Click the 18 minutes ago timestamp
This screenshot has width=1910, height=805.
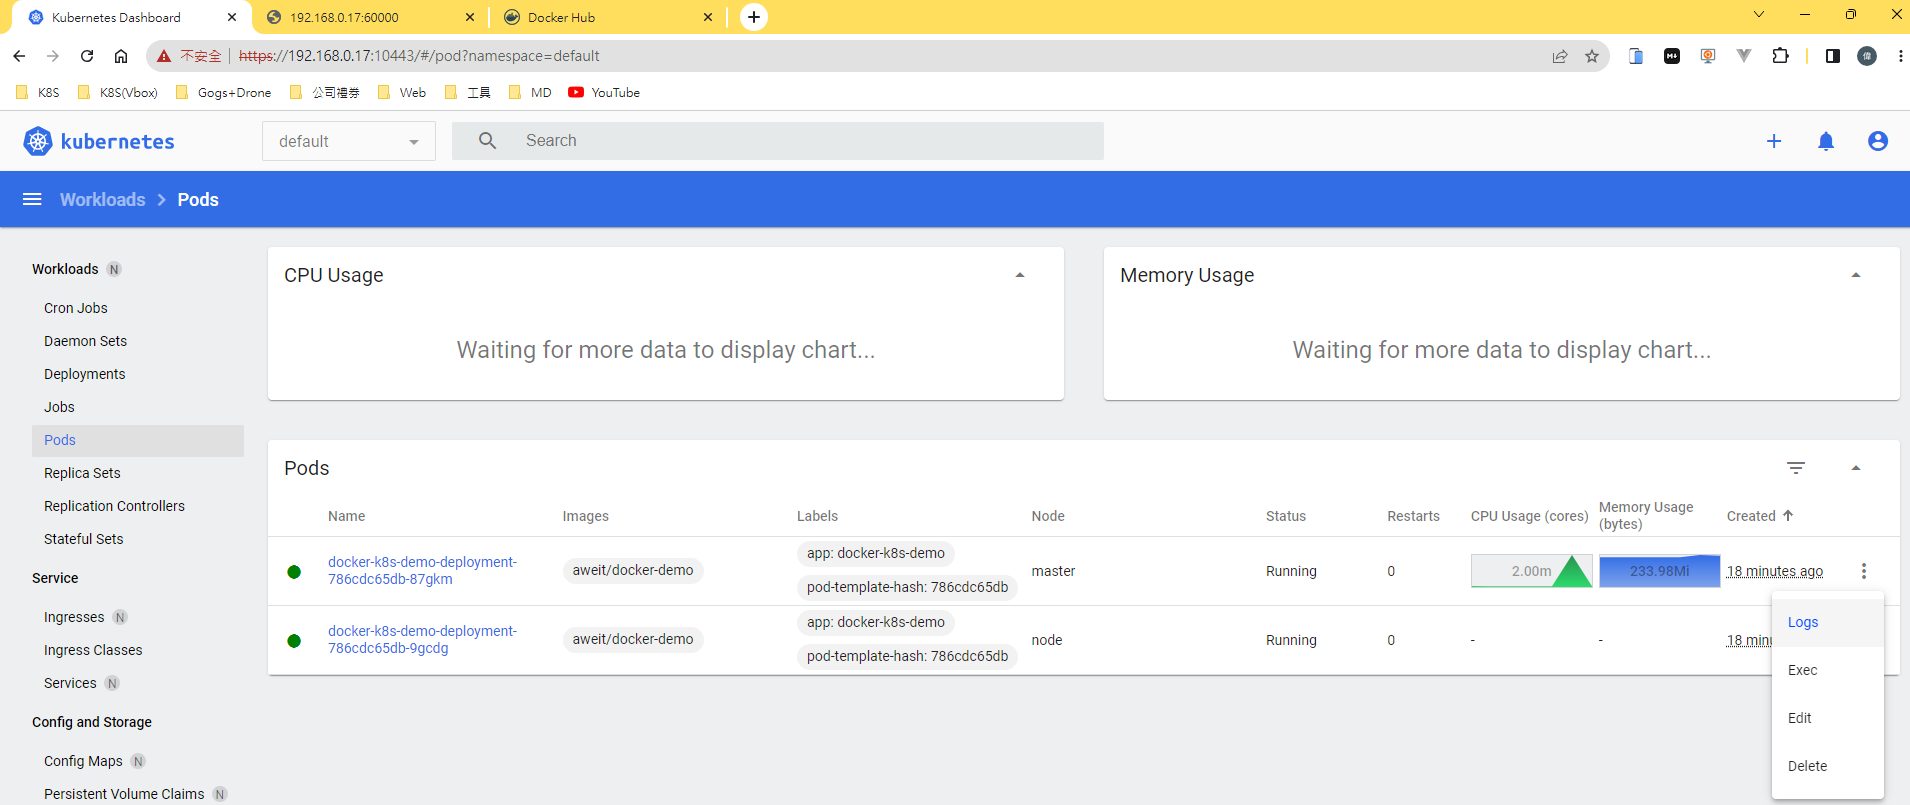point(1775,571)
